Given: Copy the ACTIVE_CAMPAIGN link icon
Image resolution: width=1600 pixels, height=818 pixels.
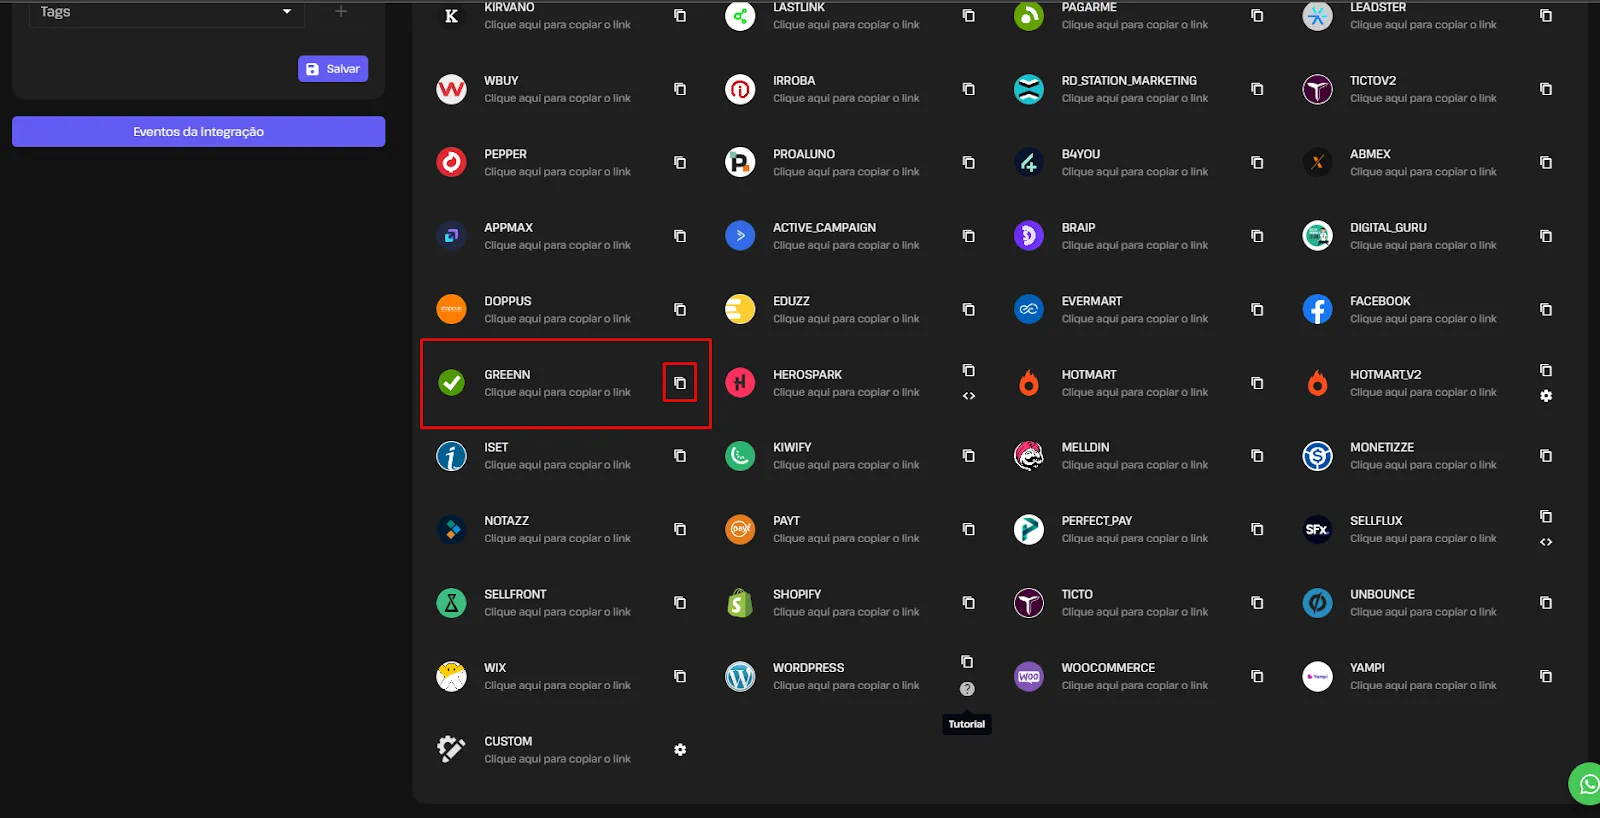Looking at the screenshot, I should pos(968,236).
